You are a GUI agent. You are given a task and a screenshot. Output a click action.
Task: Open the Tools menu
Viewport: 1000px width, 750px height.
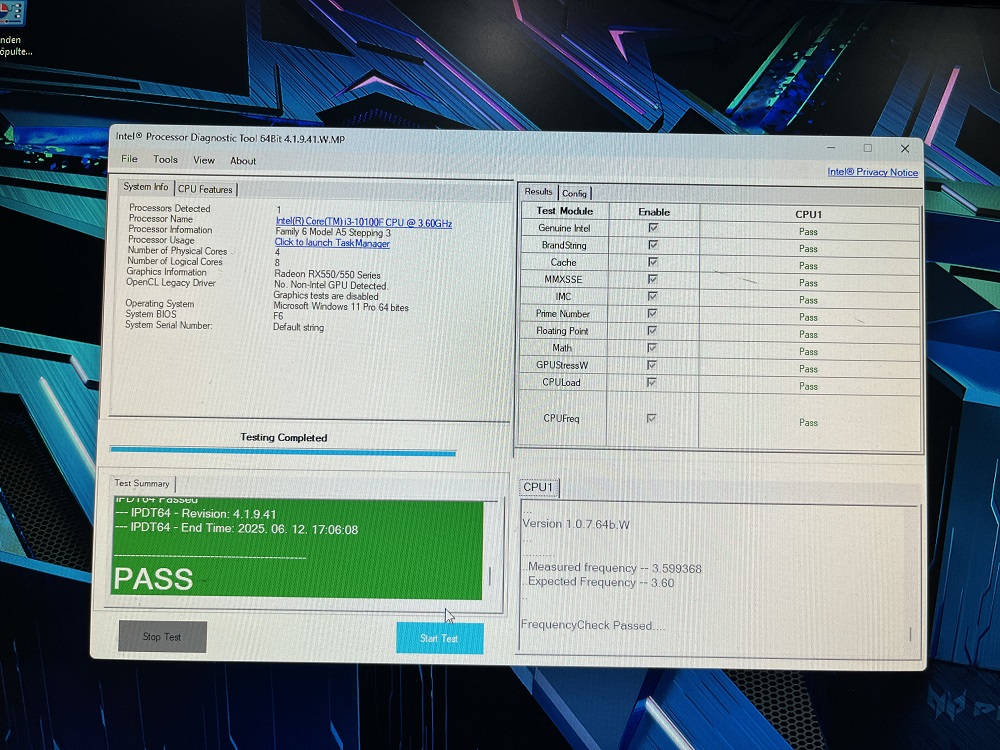point(165,159)
